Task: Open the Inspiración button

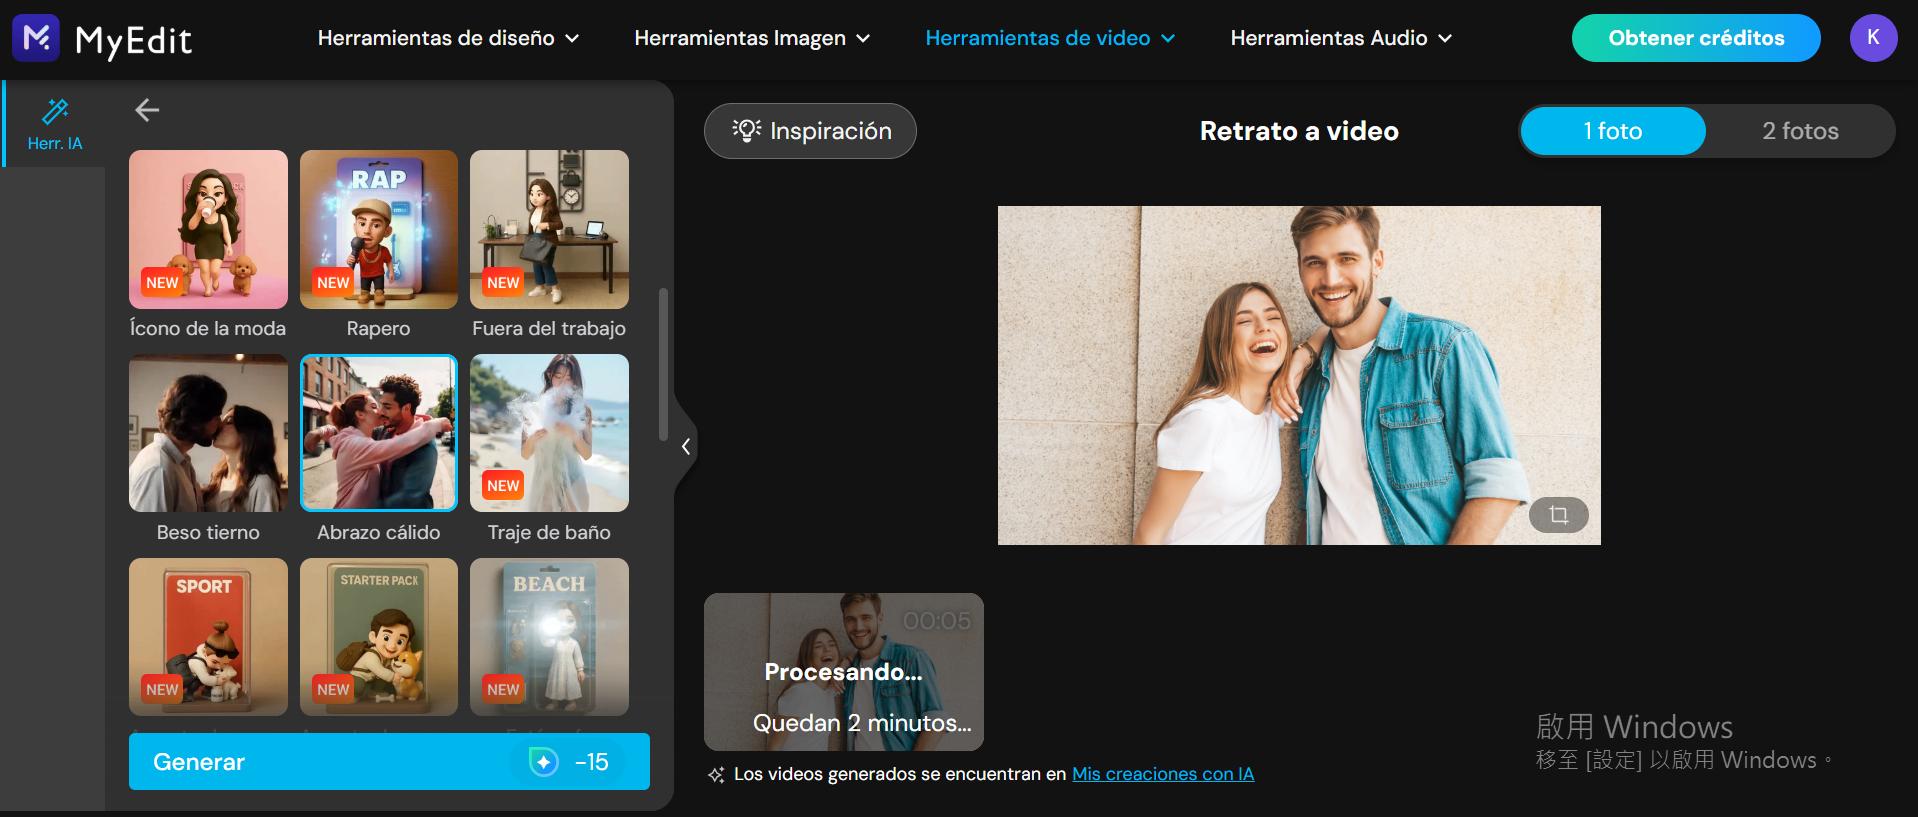Action: (810, 131)
